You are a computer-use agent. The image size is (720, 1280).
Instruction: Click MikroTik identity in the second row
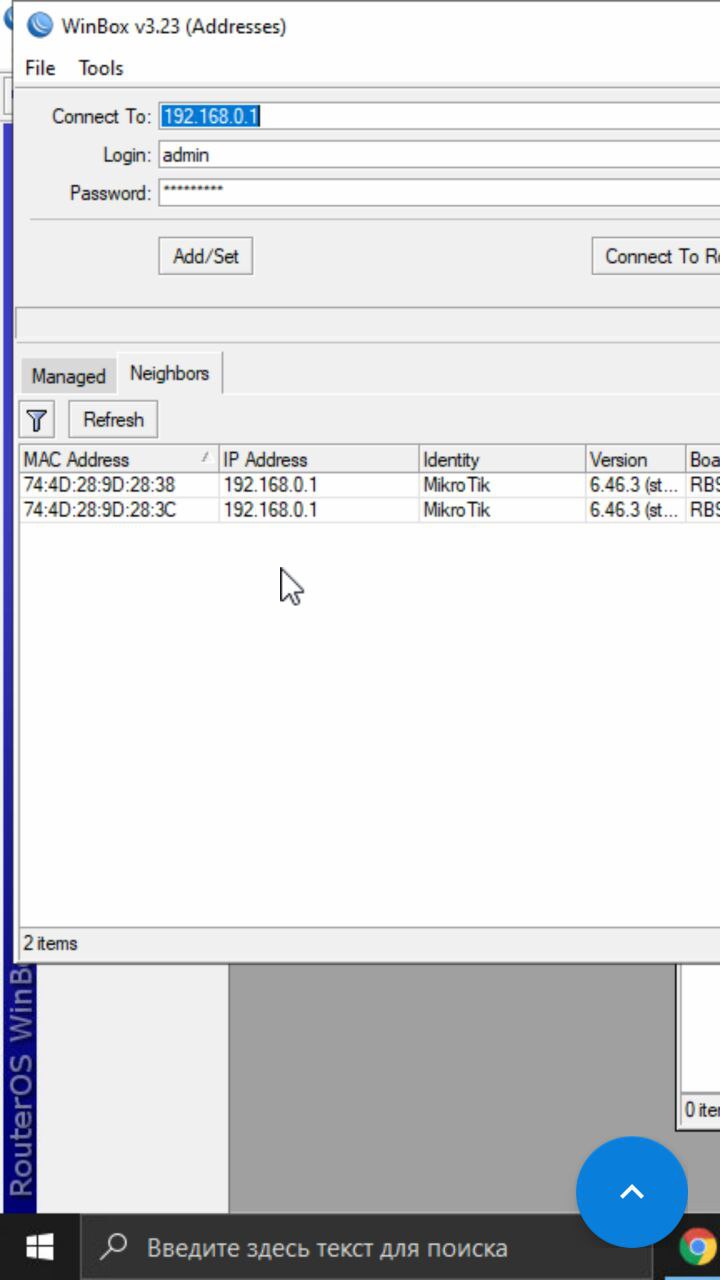click(457, 509)
